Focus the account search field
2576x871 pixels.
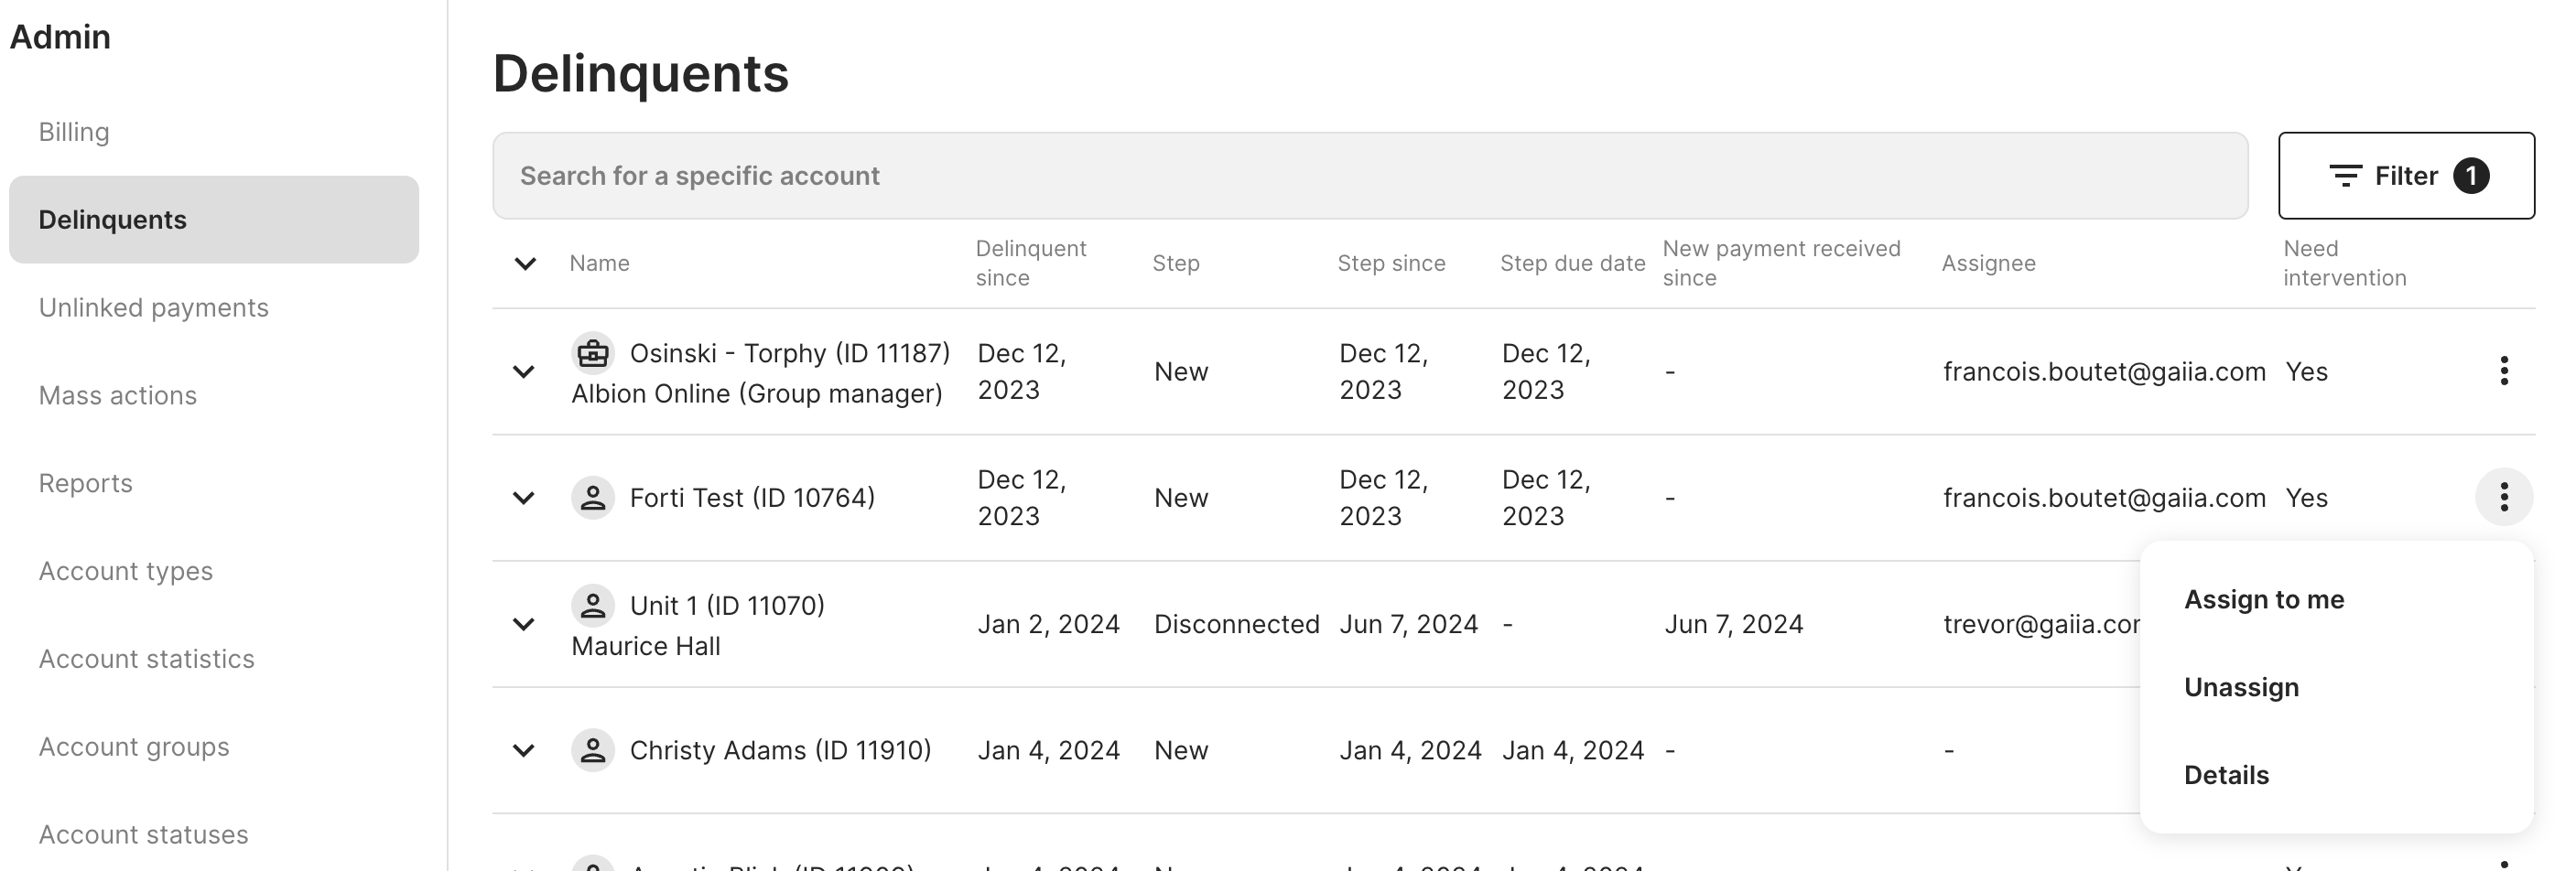point(1370,175)
